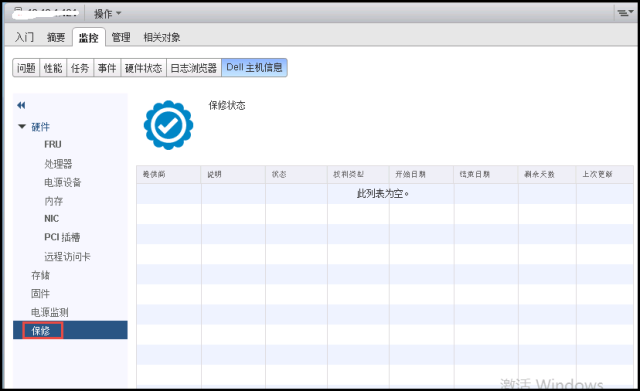Collapse the 硬件 tree node
Screen dimensions: 640x391
22,127
